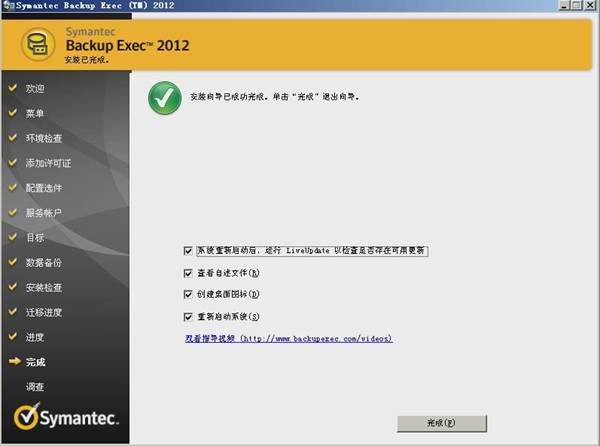Click the yellow arrow beside 完成 step
600x446 pixels.
[13, 362]
